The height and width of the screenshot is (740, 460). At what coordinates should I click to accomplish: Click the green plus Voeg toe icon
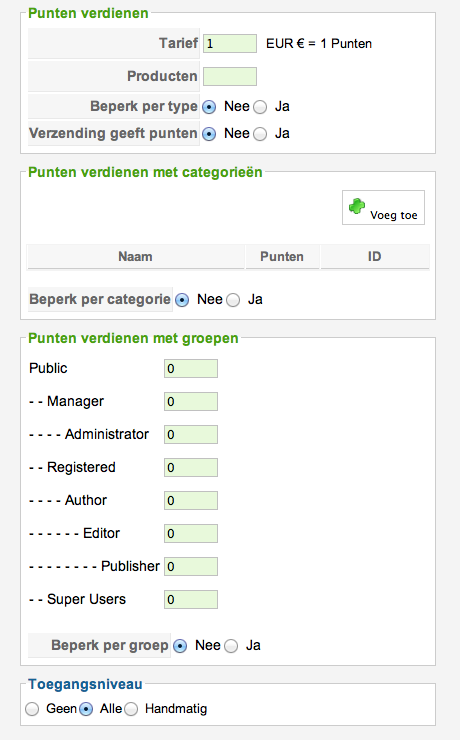pos(357,206)
